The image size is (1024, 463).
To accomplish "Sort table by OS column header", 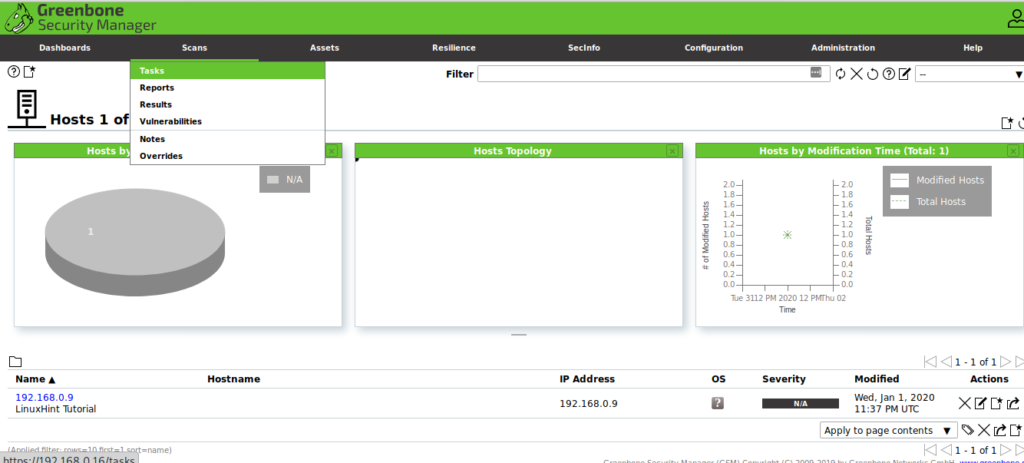I will (x=718, y=379).
